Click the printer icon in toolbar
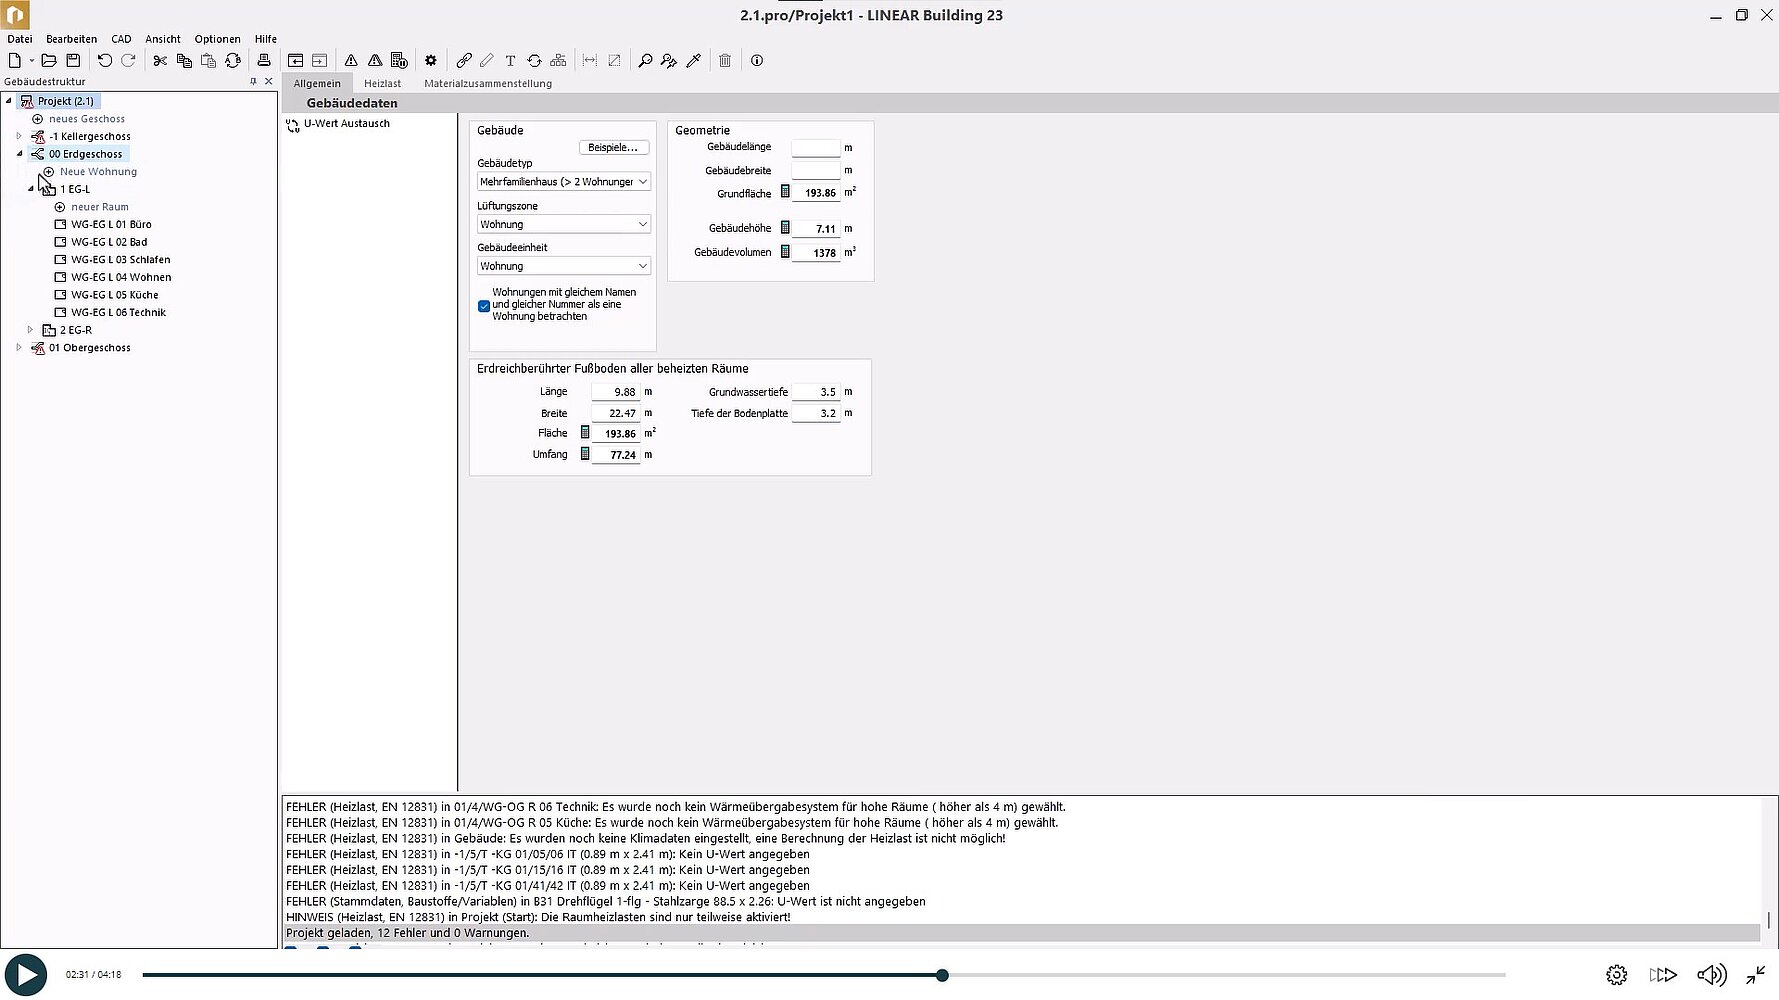Screen dimensions: 1779x1000 coord(264,61)
